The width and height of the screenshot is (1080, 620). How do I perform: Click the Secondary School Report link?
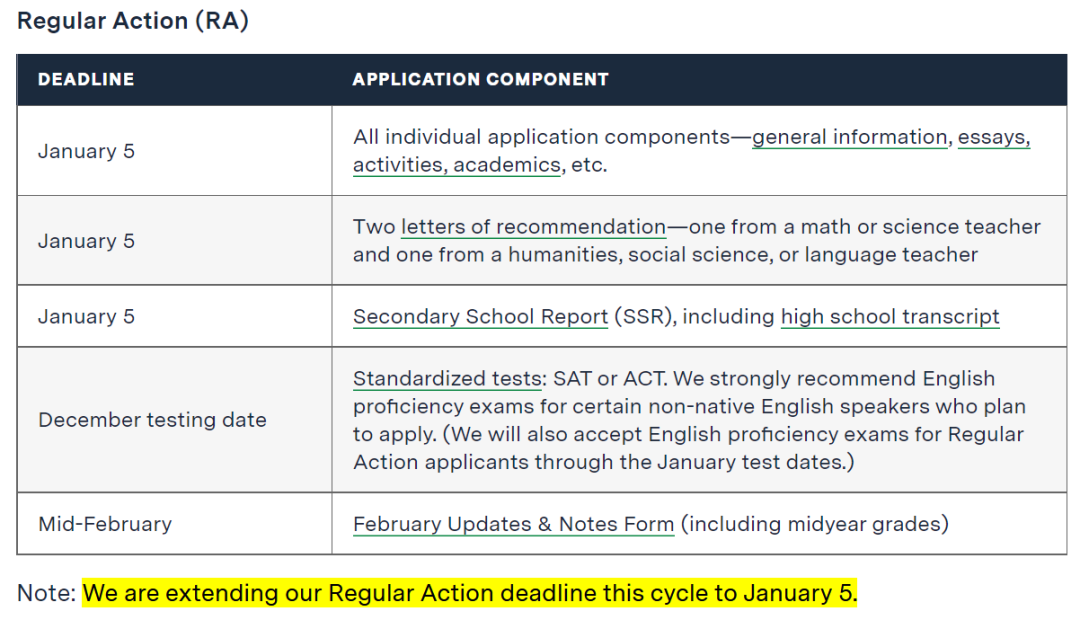(480, 317)
